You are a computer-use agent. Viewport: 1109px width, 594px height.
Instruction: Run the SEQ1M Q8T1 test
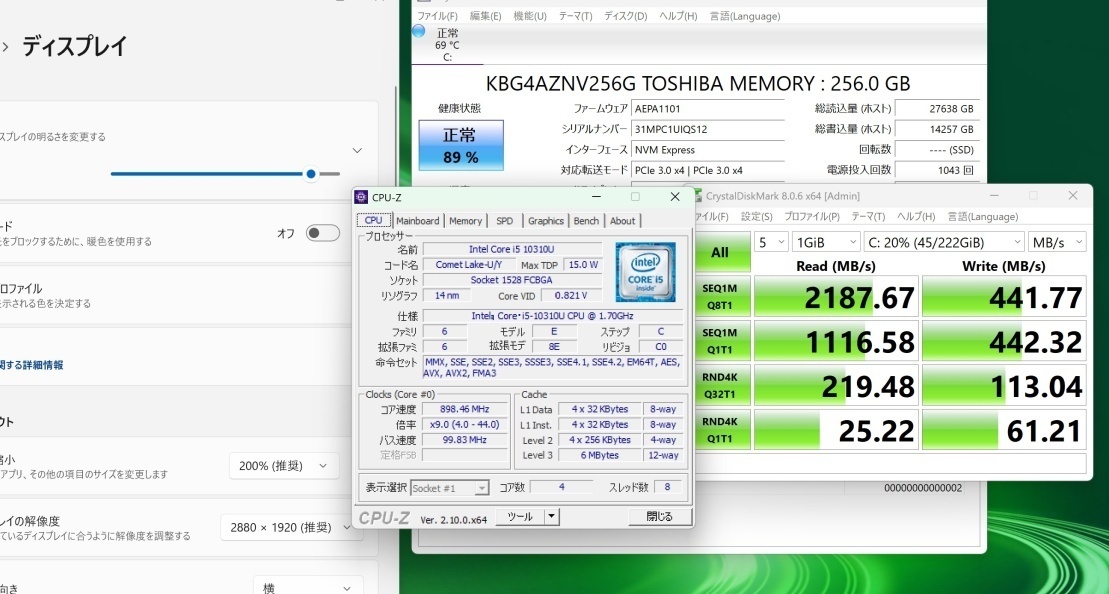click(721, 297)
